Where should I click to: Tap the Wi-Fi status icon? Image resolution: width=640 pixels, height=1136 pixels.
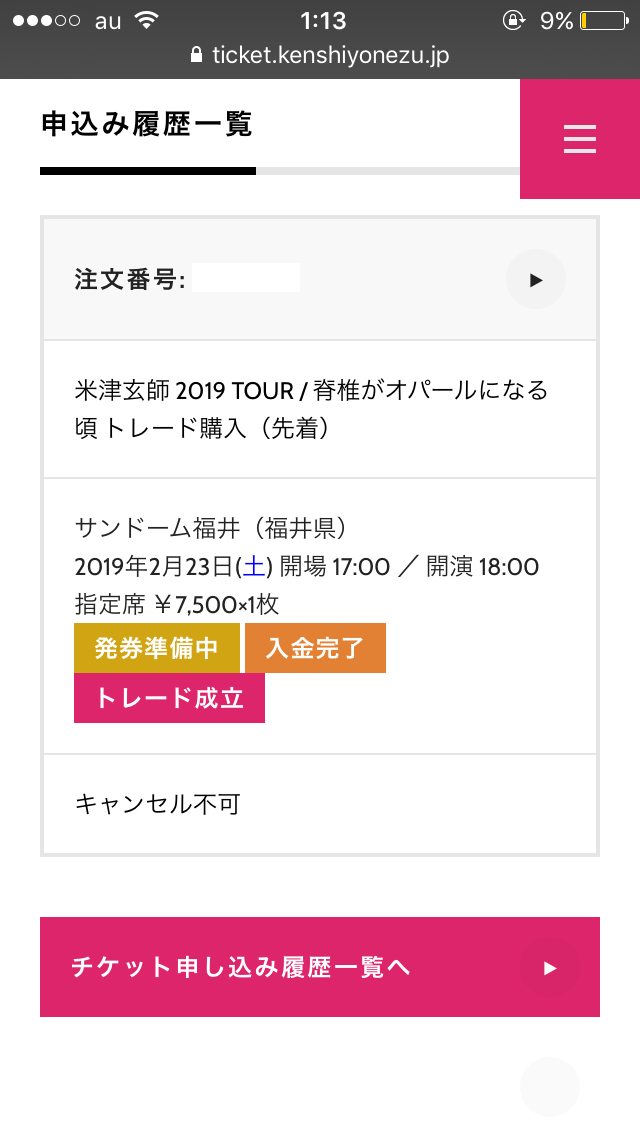click(147, 21)
